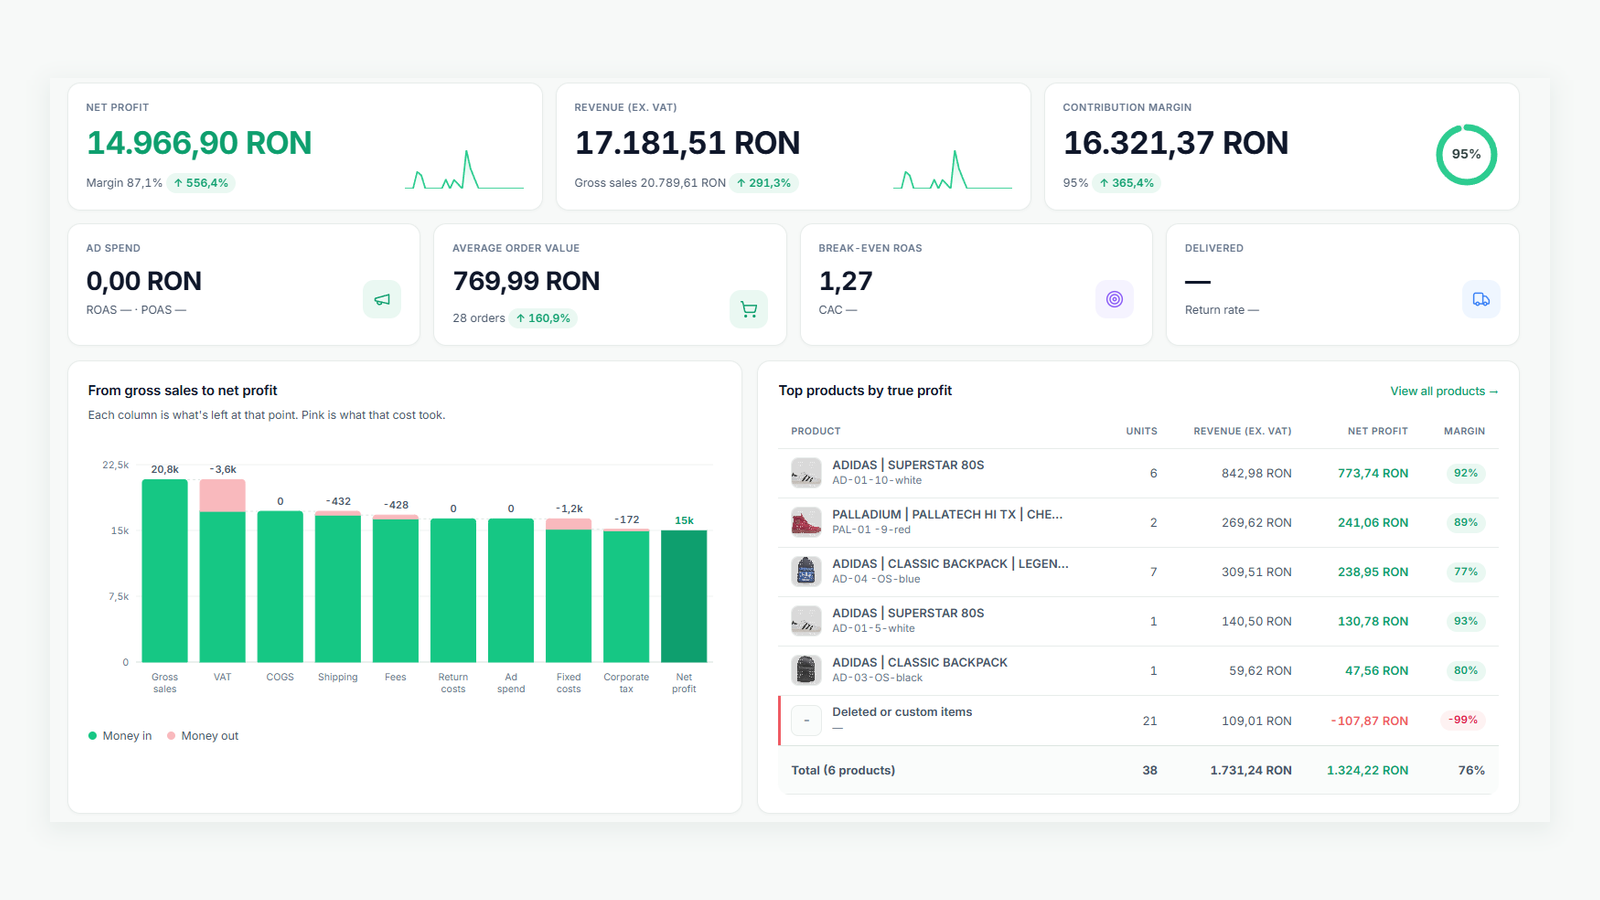The width and height of the screenshot is (1600, 900).
Task: Toggle the Money in legend item
Action: 120,736
